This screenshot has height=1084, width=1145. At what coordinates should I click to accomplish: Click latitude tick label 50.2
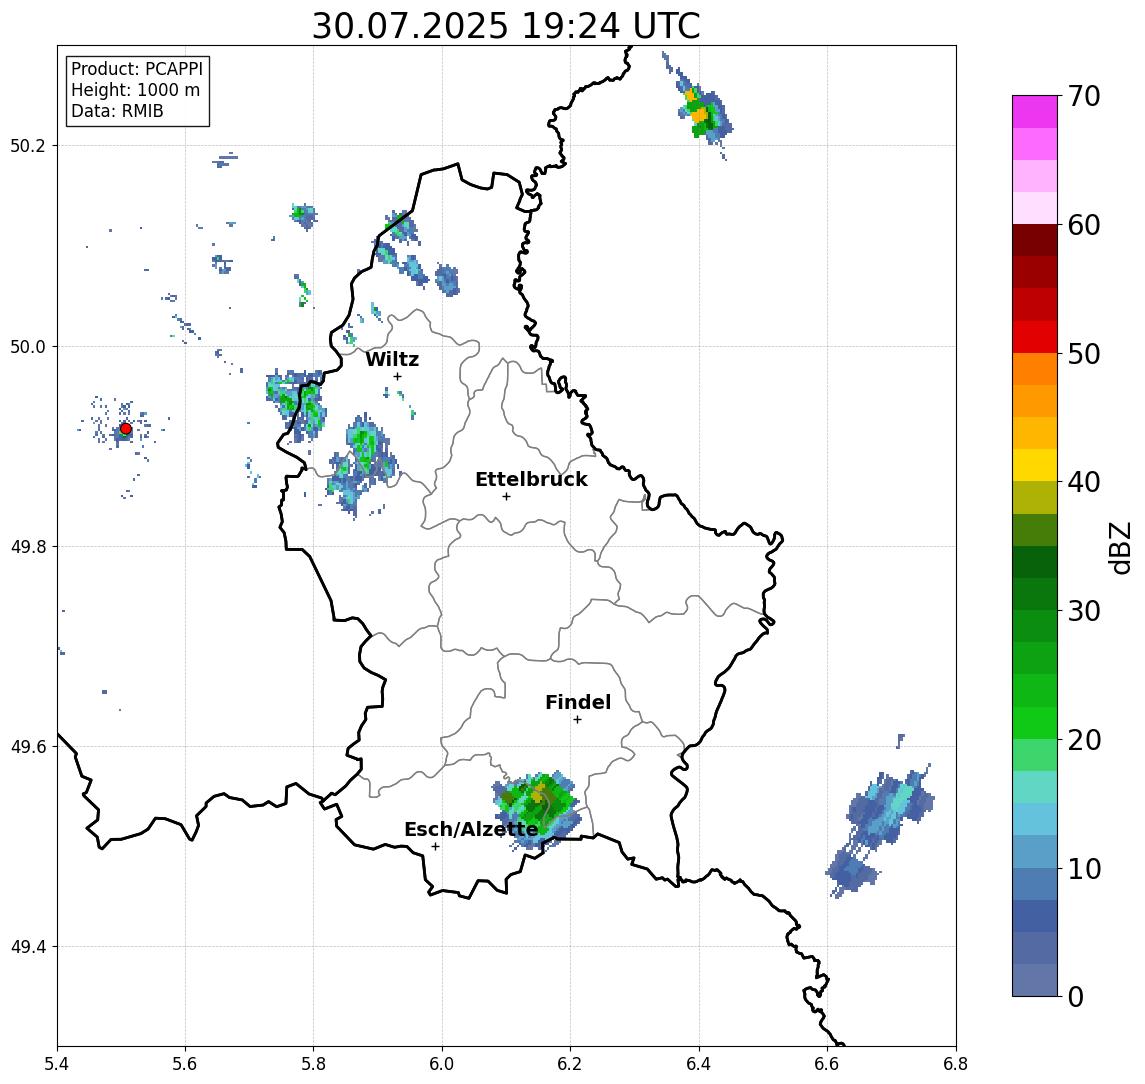coord(28,145)
